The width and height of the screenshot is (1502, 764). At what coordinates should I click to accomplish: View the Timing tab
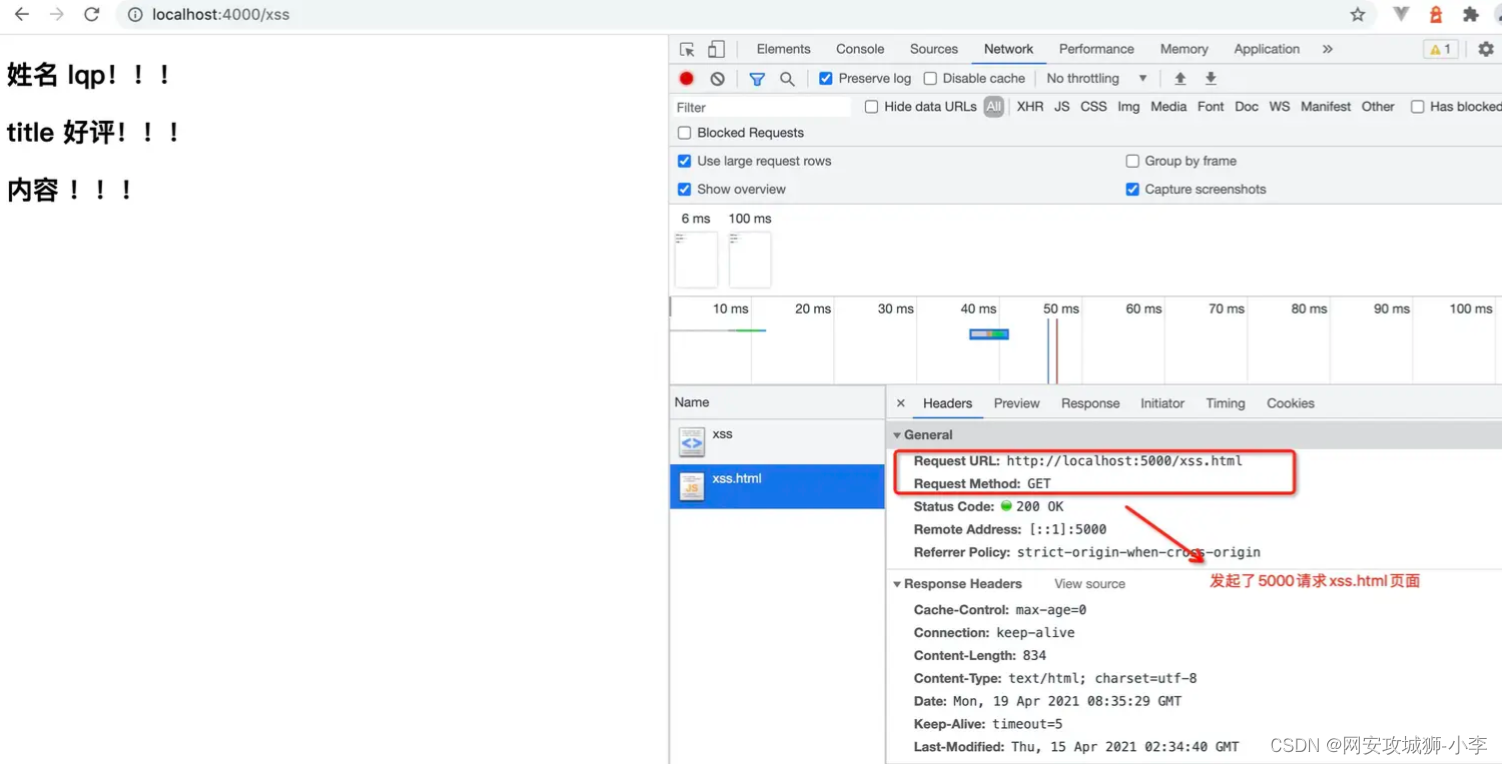1225,403
